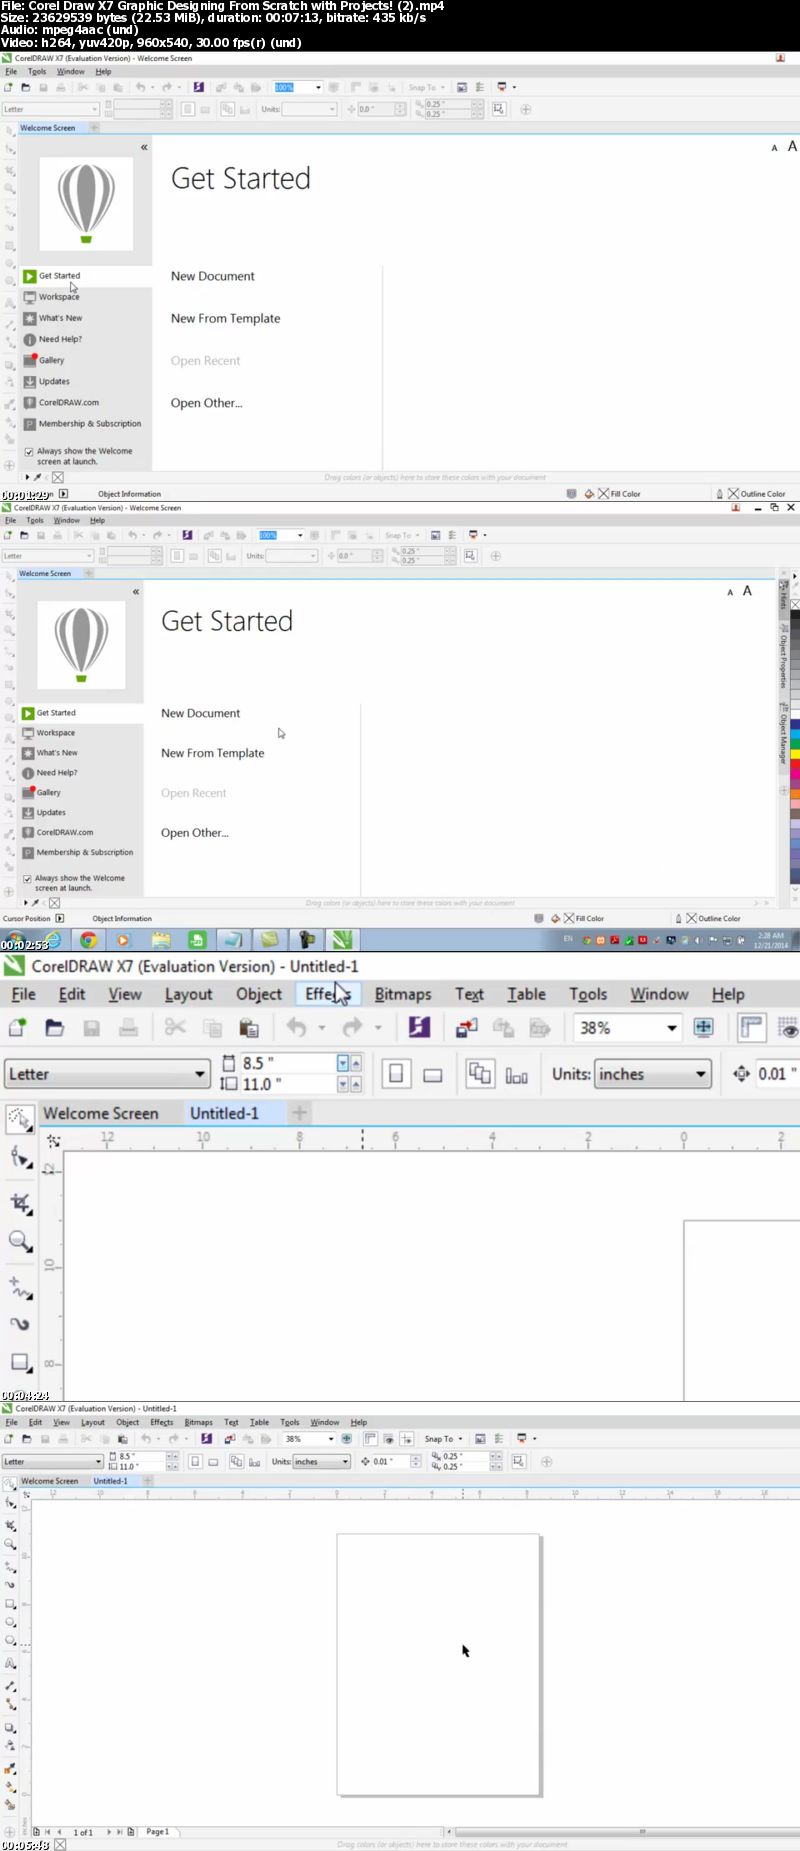Open Layout menu in 00:04:24 frame

click(x=188, y=994)
